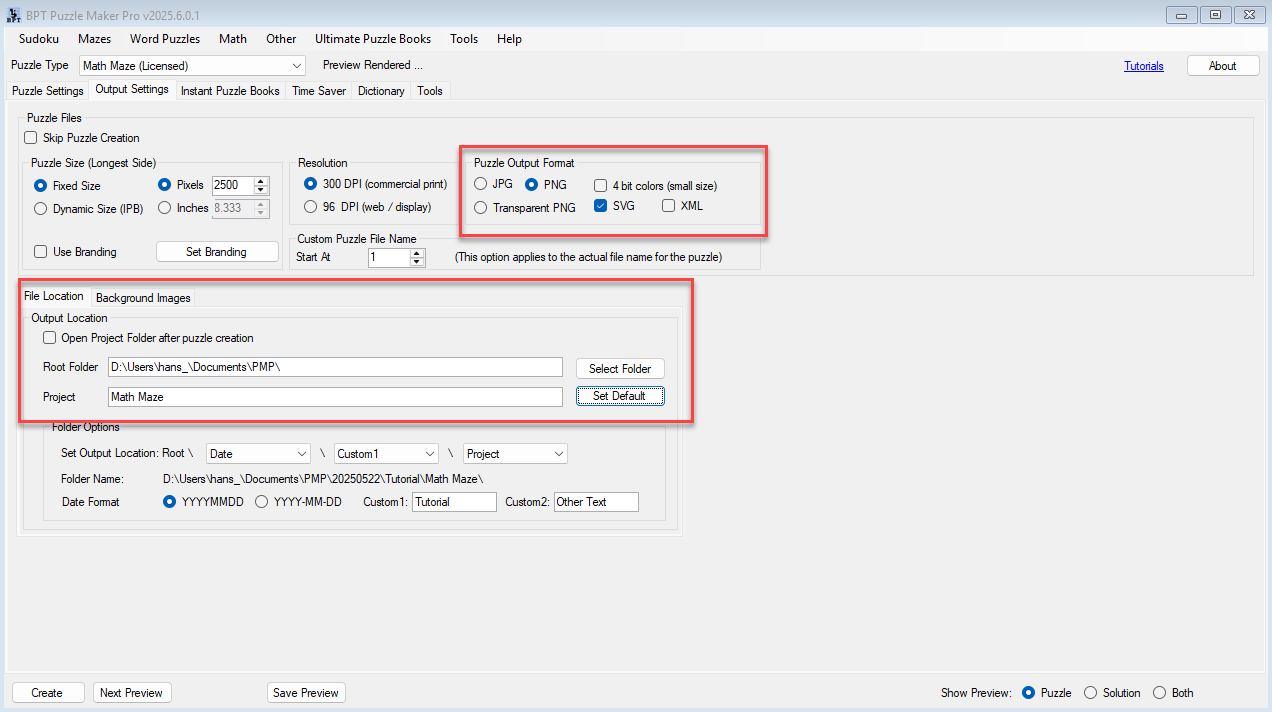Open the Word Puzzles menu
Viewport: 1272px width, 712px height.
point(165,39)
